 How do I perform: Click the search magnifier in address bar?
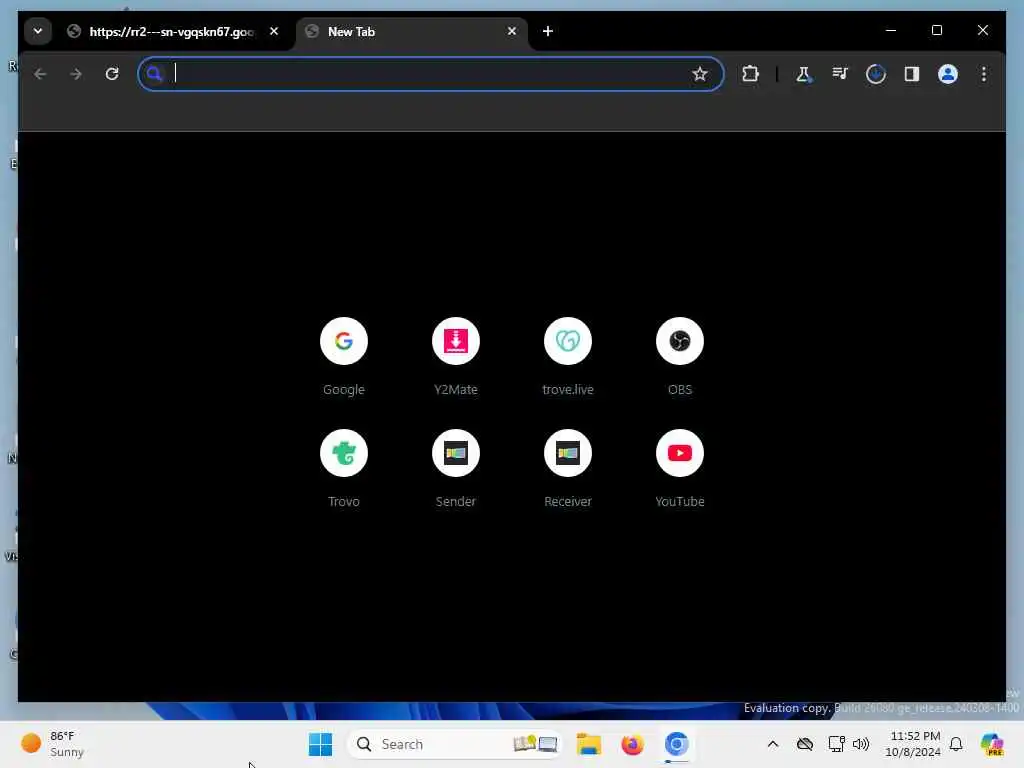tap(154, 74)
